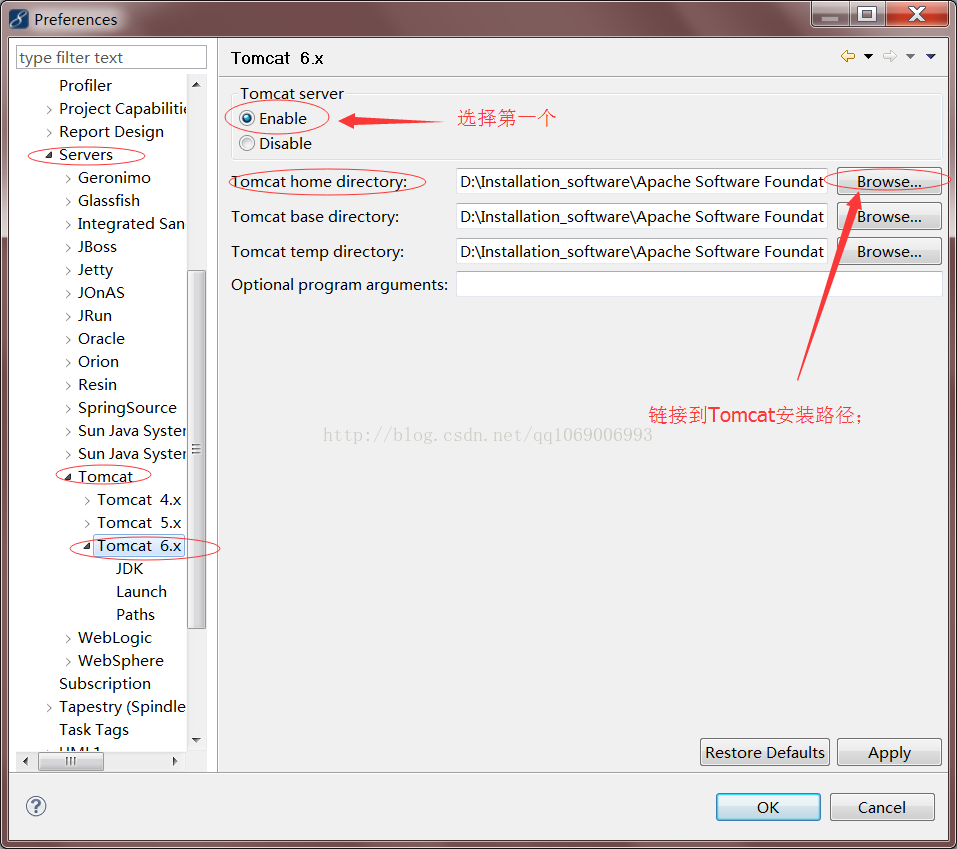This screenshot has width=957, height=849.
Task: Open the back history dropdown arrow
Action: point(868,56)
